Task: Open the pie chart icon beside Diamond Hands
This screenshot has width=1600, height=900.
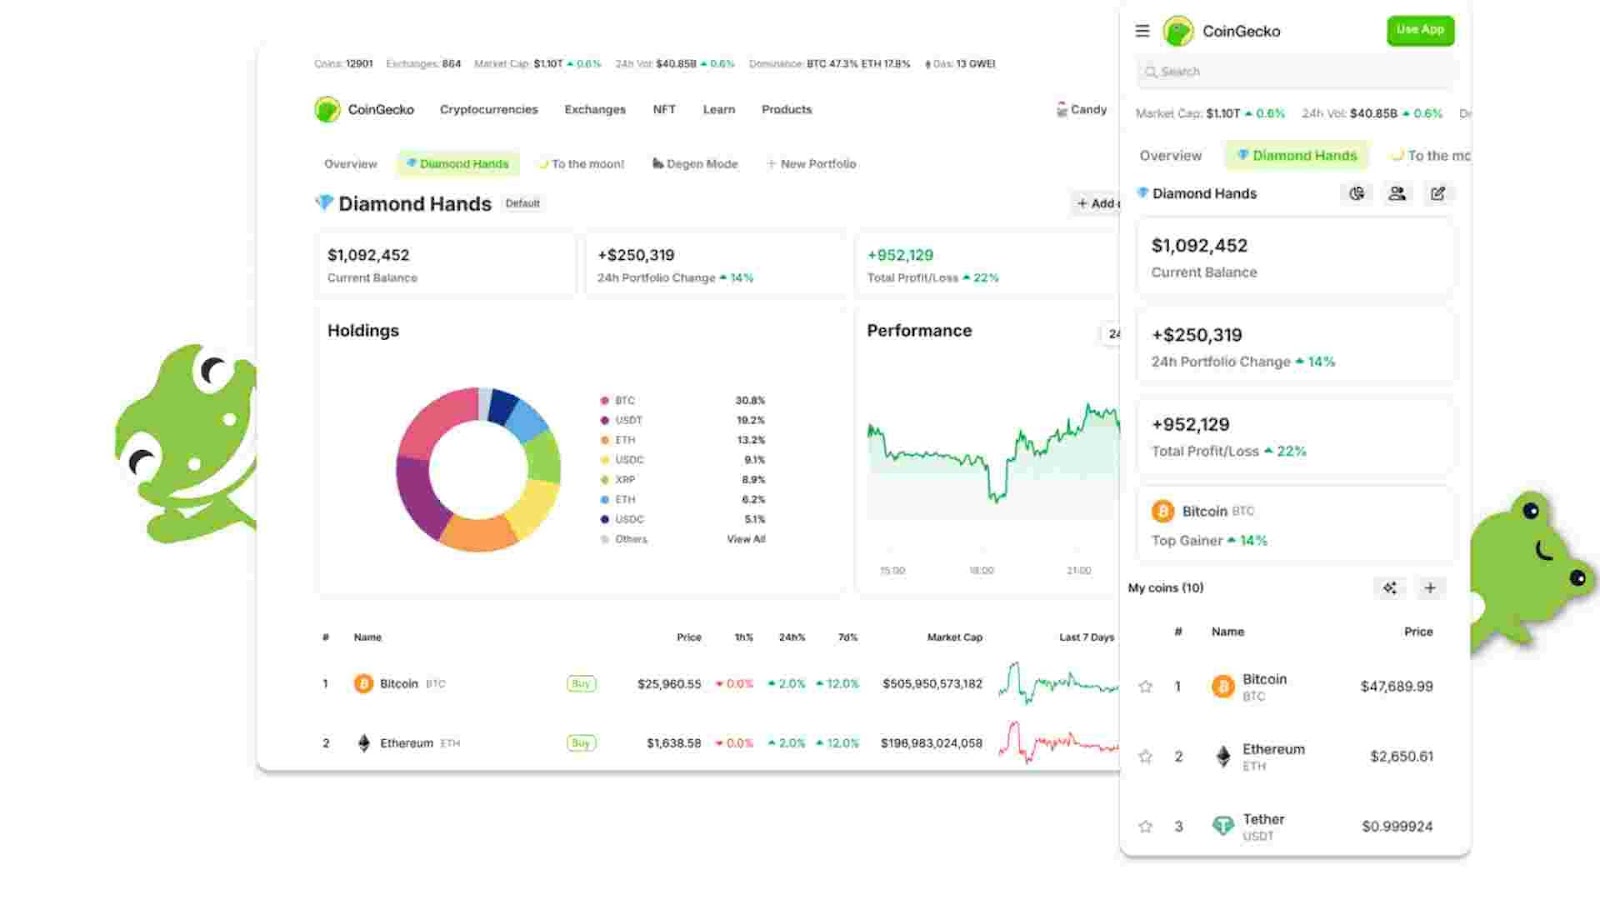Action: tap(1357, 194)
